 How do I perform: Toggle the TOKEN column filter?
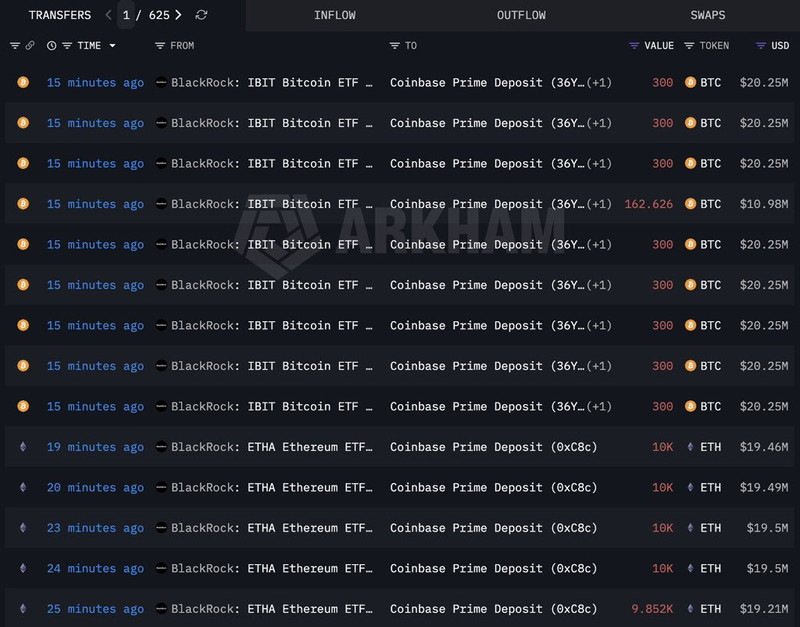tap(689, 46)
